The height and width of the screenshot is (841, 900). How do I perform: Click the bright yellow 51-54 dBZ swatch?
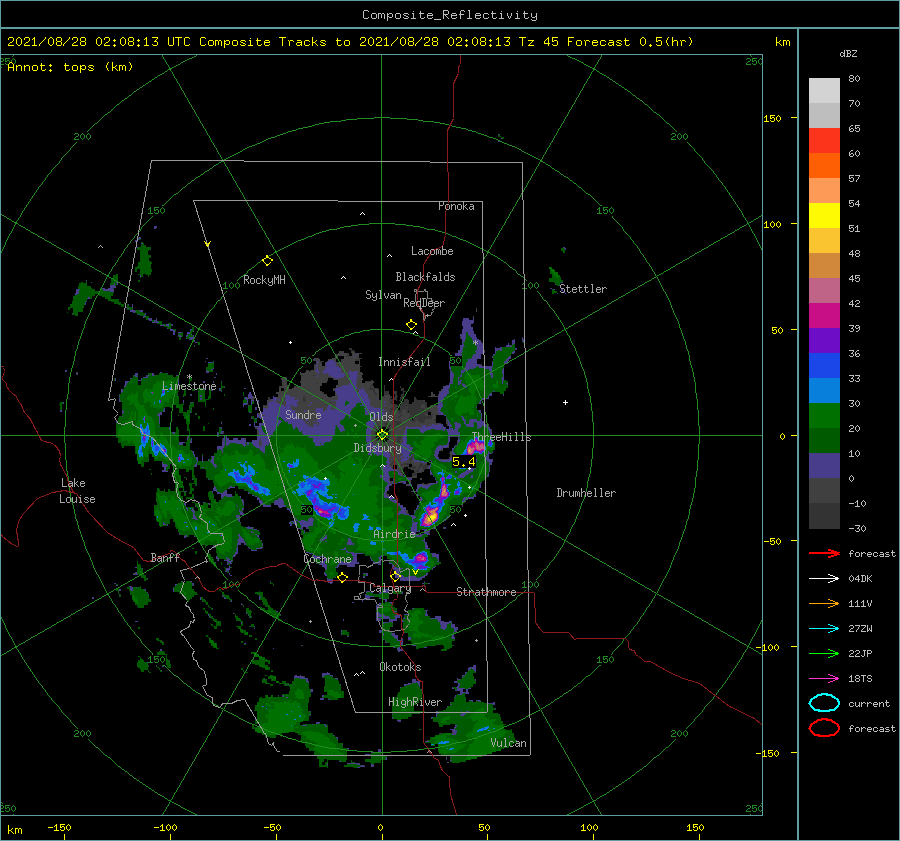[824, 216]
